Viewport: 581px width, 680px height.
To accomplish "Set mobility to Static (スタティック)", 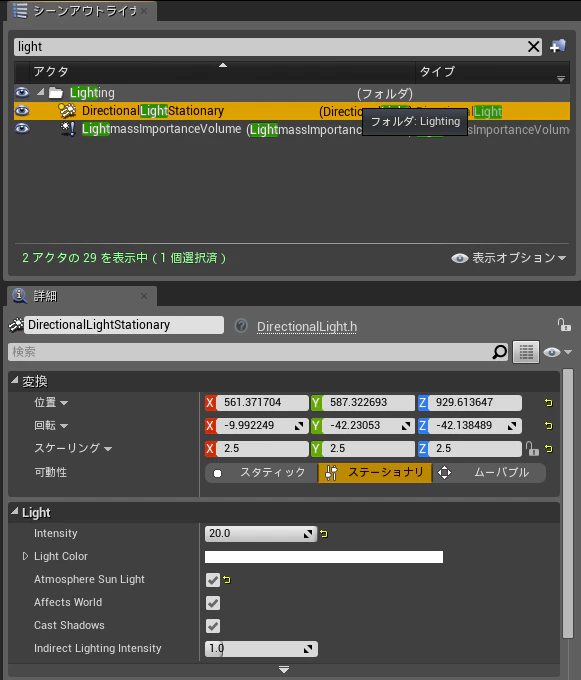I will [261, 473].
